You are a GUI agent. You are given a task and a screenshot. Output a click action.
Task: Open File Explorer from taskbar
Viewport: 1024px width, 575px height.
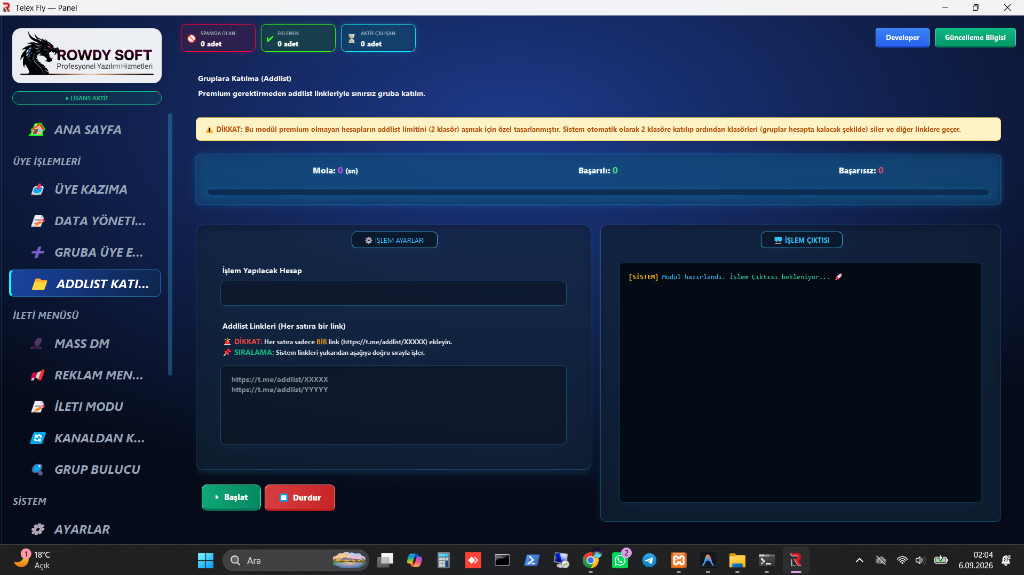coord(737,561)
